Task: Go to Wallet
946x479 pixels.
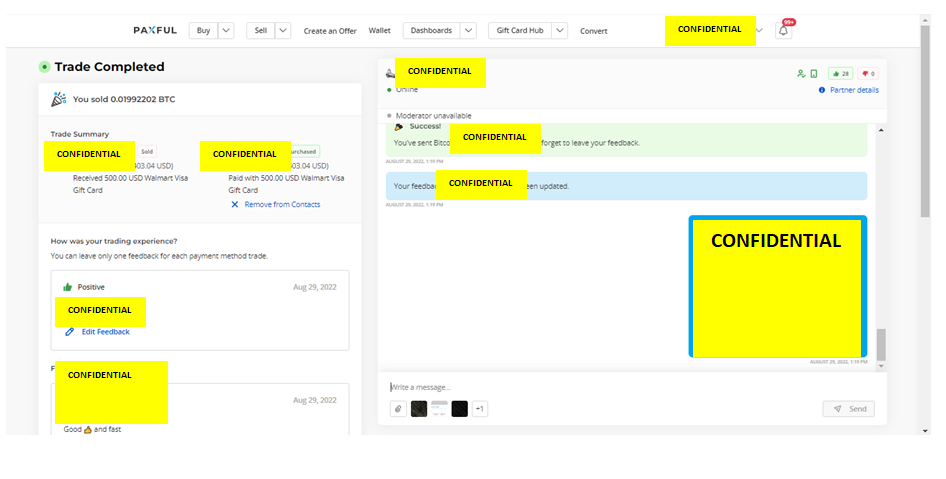Action: click(x=379, y=30)
